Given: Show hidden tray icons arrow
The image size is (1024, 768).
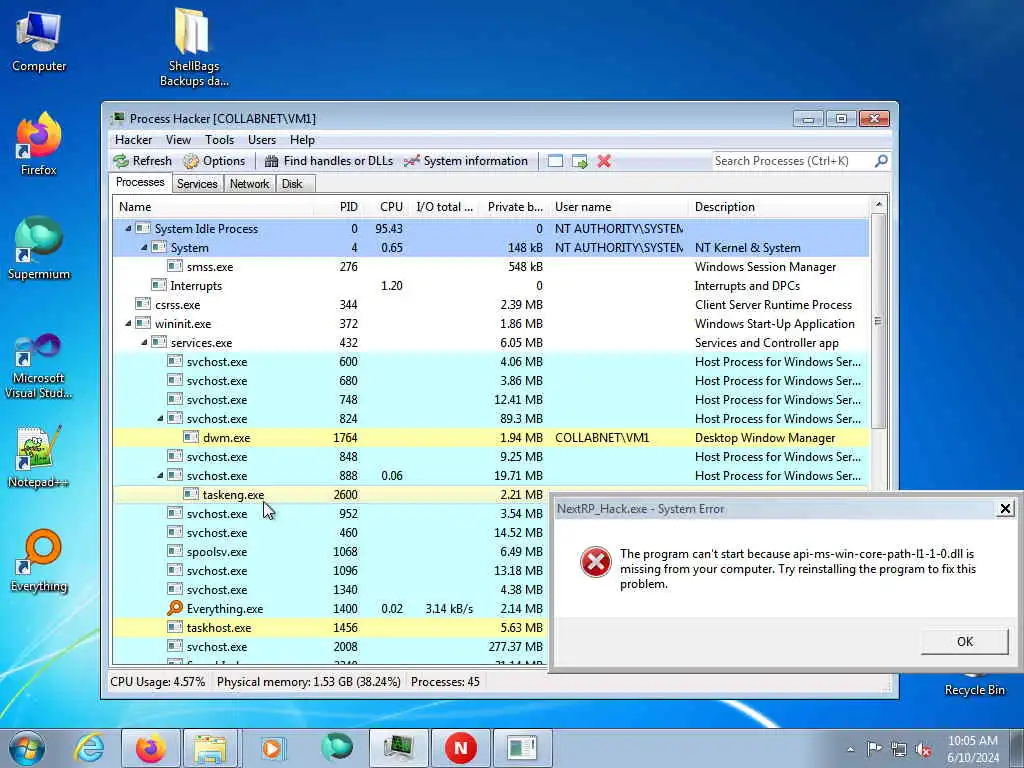Looking at the screenshot, I should pyautogui.click(x=850, y=750).
